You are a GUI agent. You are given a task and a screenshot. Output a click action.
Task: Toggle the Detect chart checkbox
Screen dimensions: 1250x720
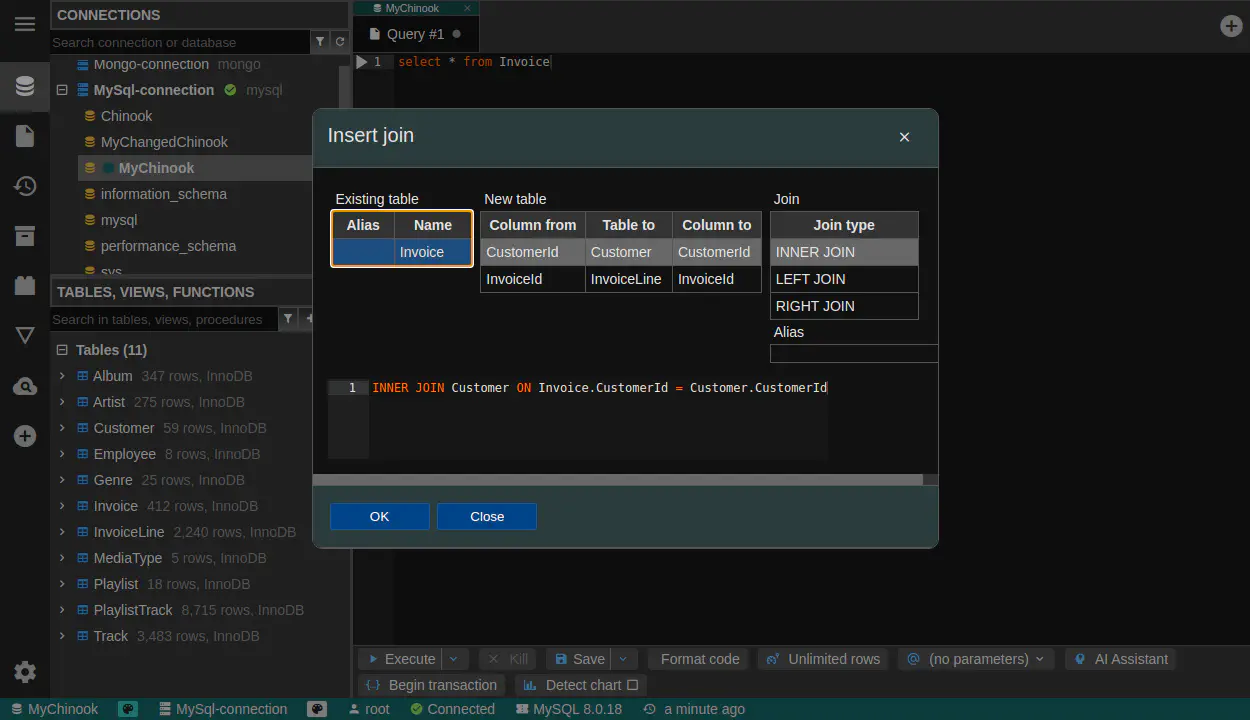point(632,685)
